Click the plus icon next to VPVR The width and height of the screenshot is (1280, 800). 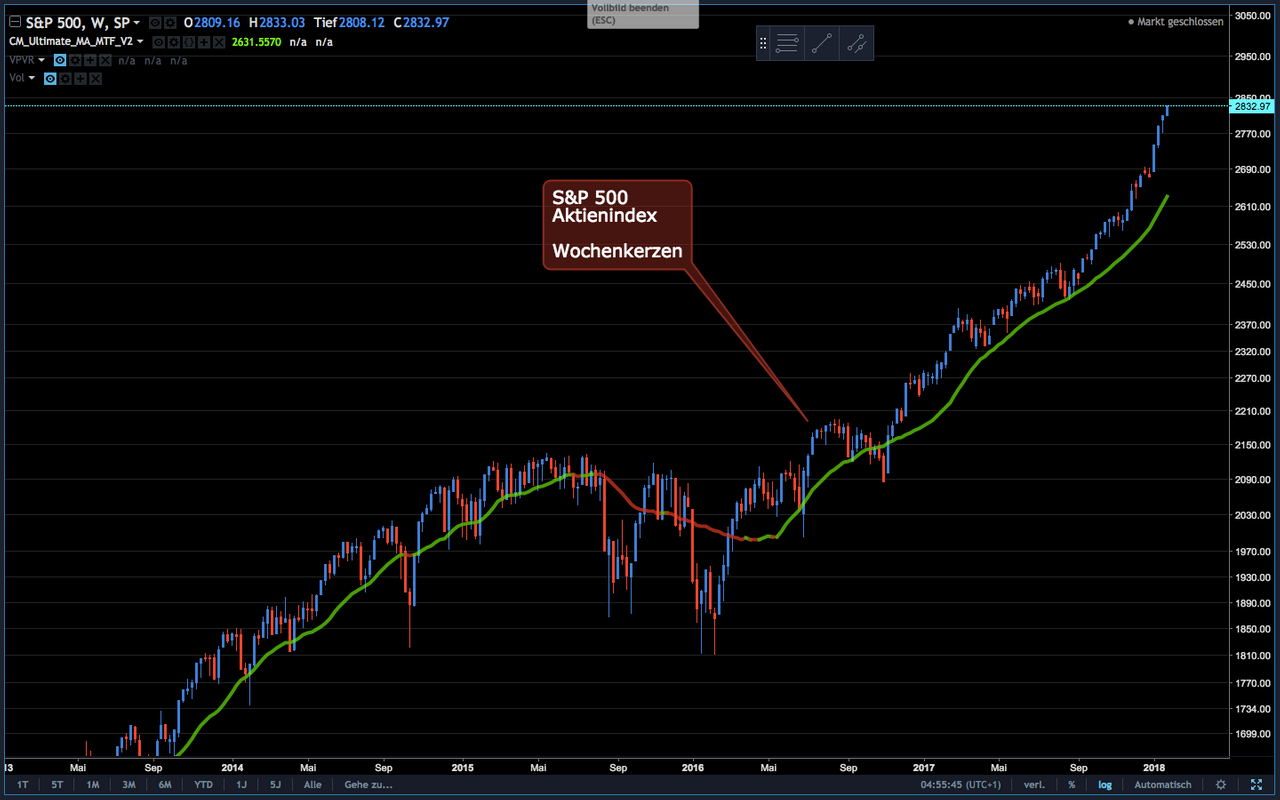(x=90, y=60)
